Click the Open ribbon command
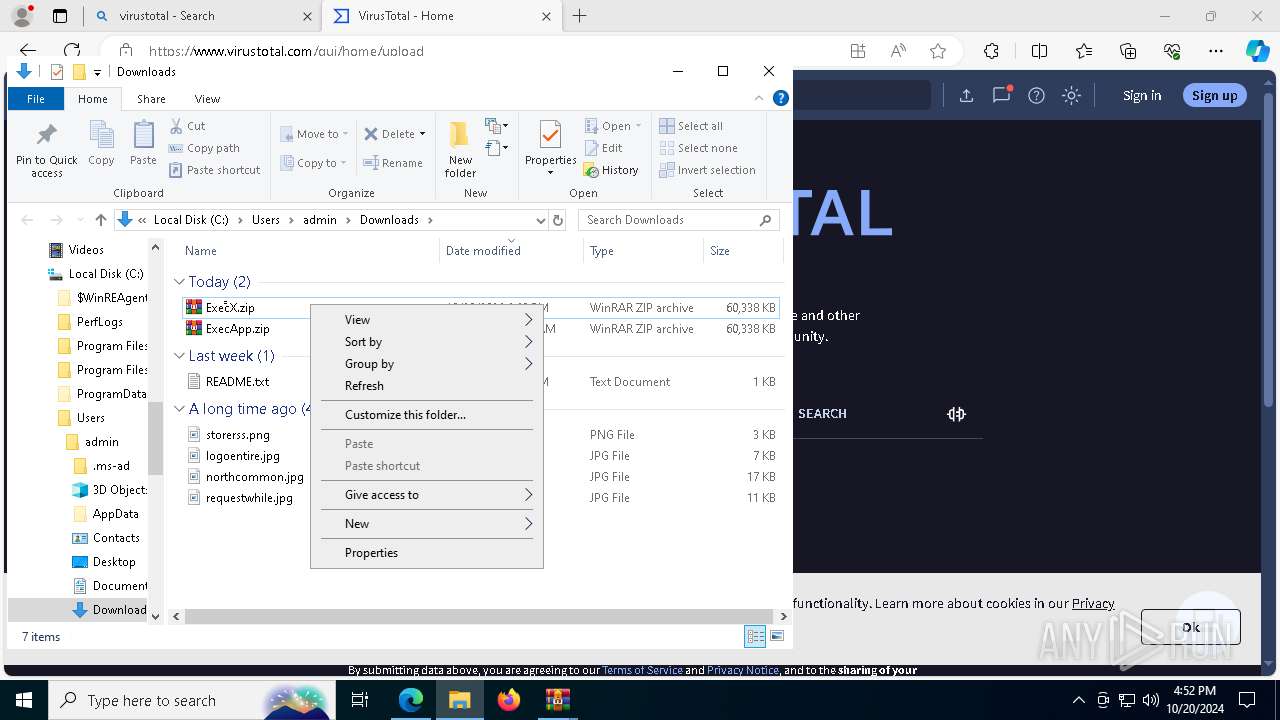Image resolution: width=1280 pixels, height=720 pixels. [x=613, y=126]
